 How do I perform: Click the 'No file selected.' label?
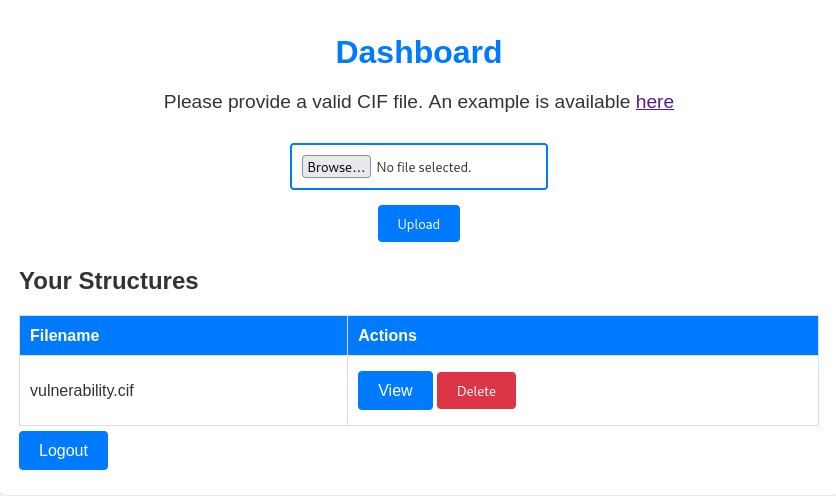[424, 167]
